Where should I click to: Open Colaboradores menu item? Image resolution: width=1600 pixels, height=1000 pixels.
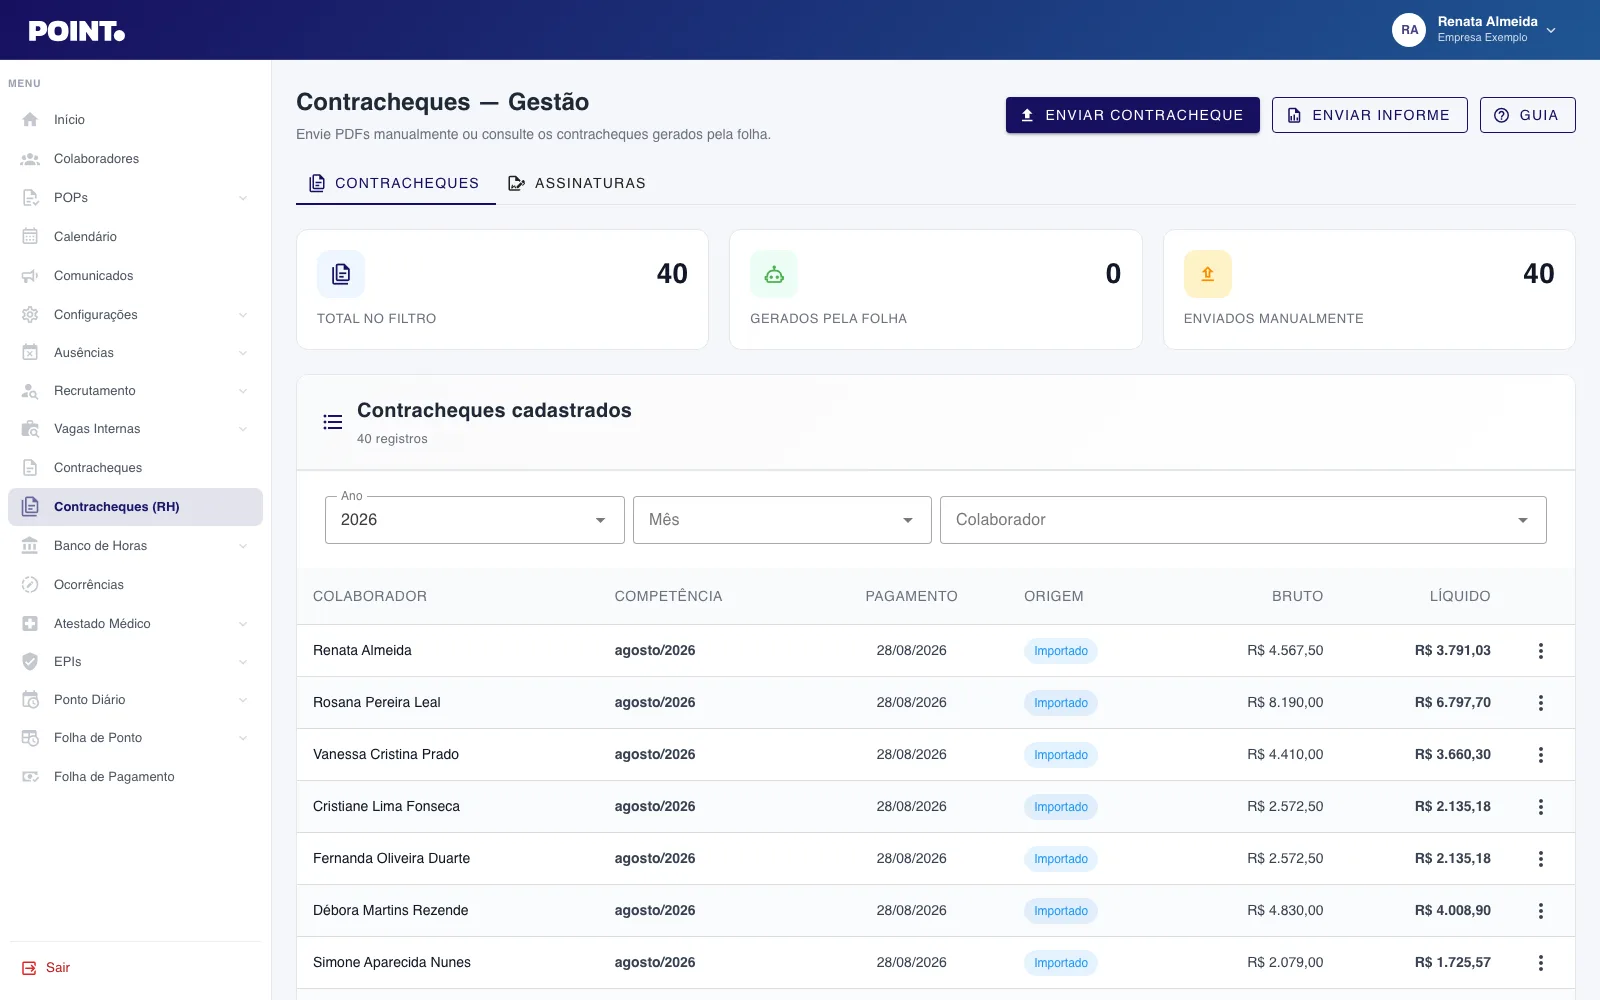pyautogui.click(x=135, y=159)
